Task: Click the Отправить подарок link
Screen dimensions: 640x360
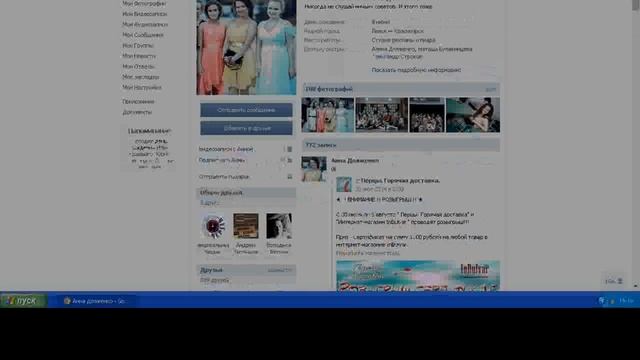Action: (224, 177)
